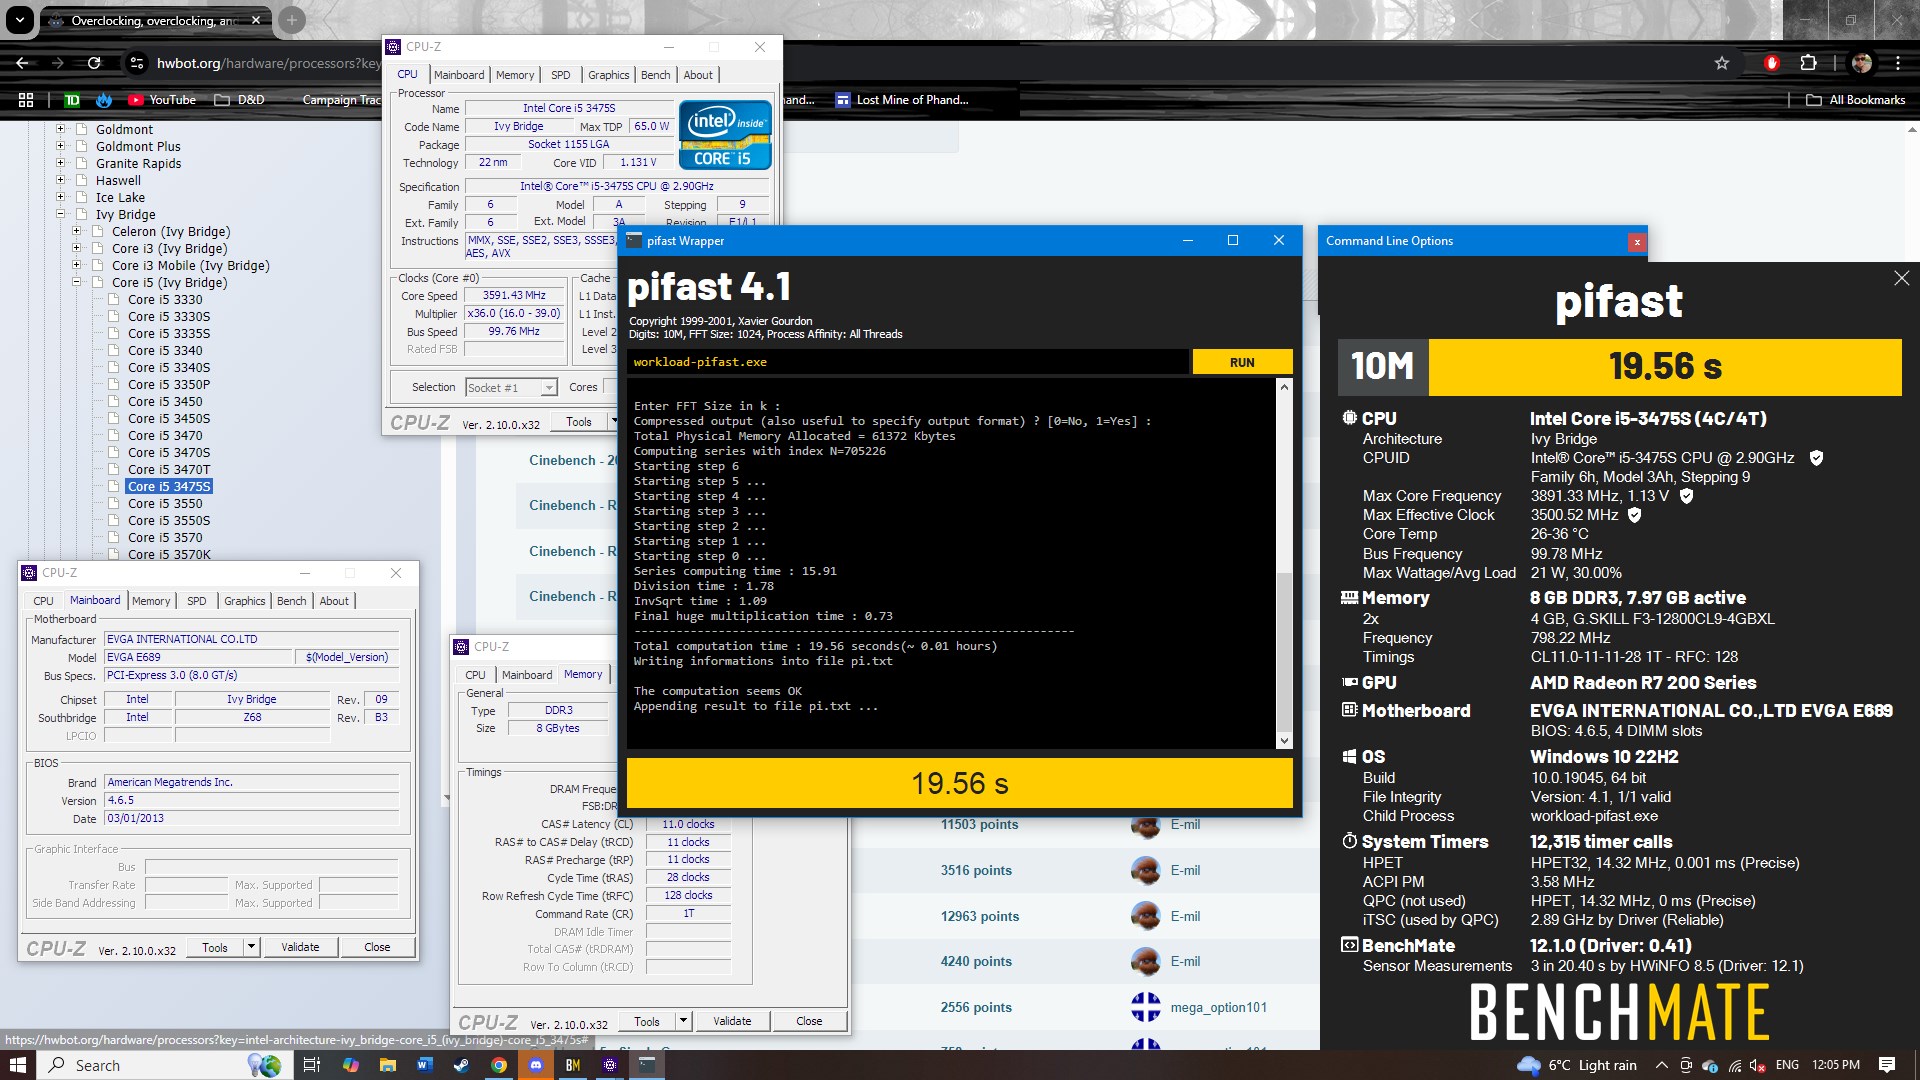Select Core i5 3330 in processor tree
Screen dimensions: 1920x1080
[x=165, y=299]
